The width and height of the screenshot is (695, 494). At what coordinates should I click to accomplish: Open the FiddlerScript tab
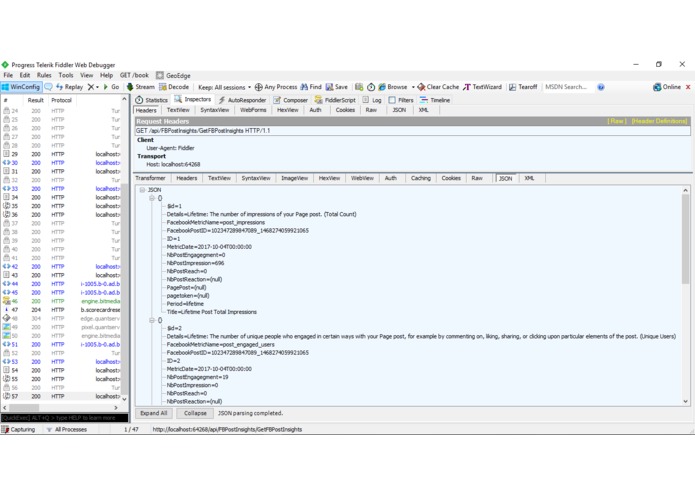[336, 100]
